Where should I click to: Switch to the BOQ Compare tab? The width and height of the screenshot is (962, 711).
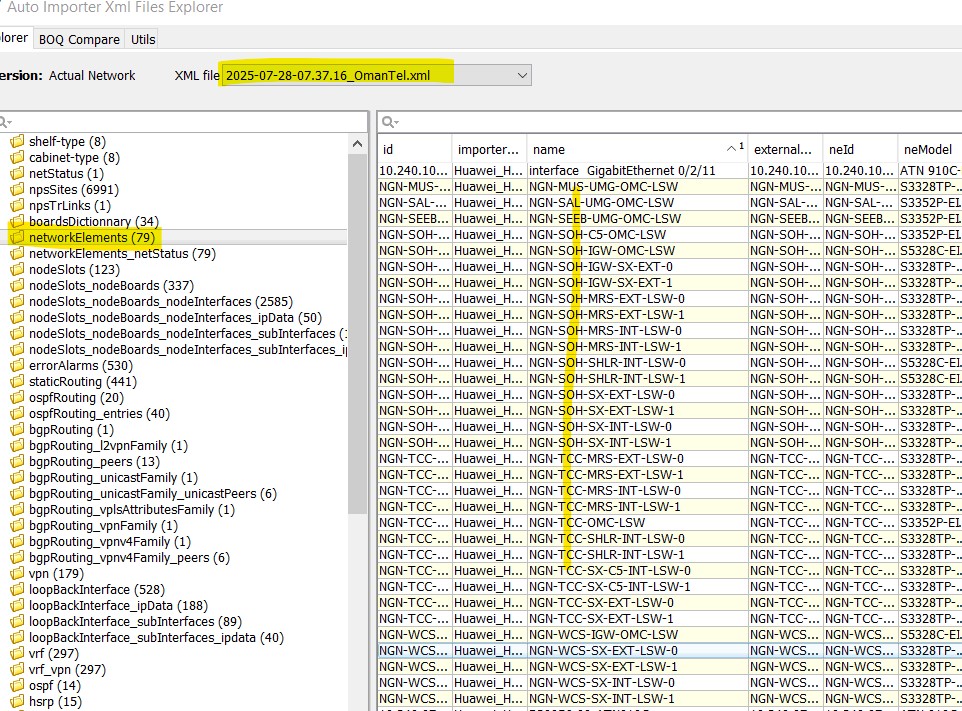[x=79, y=39]
